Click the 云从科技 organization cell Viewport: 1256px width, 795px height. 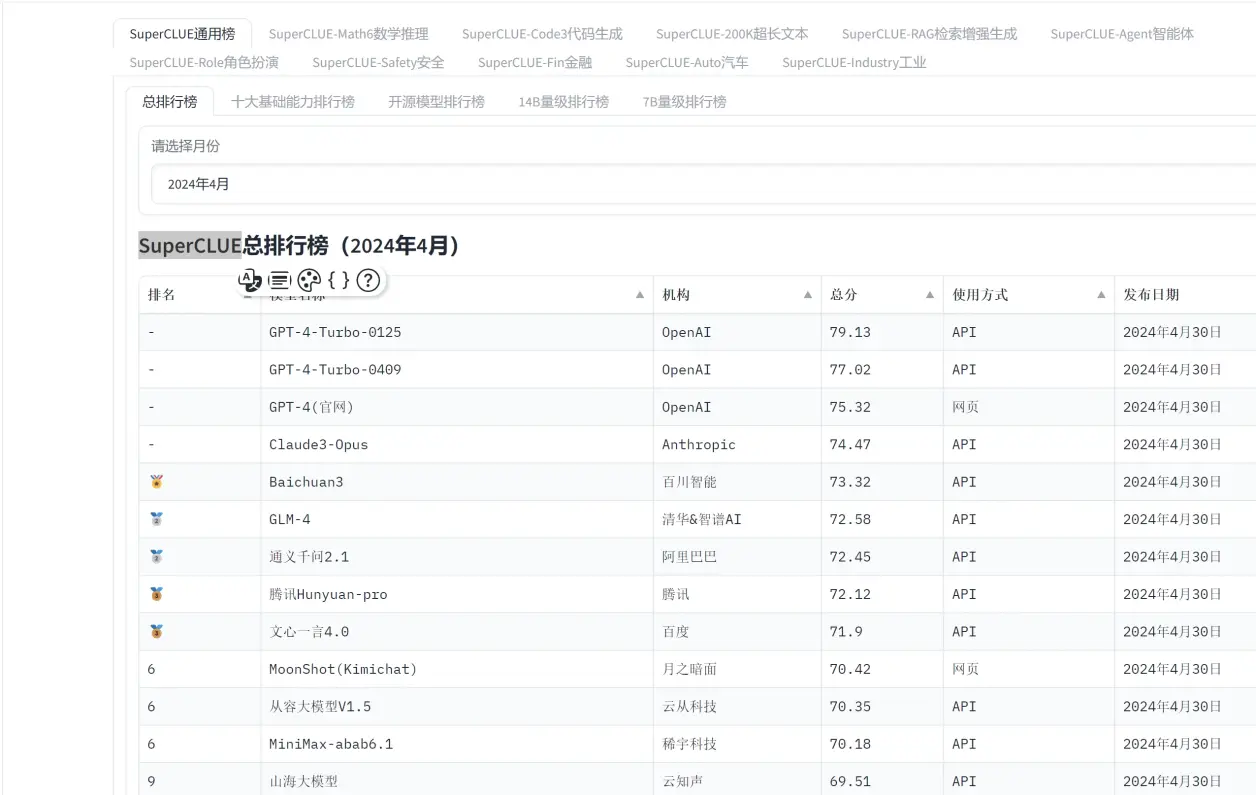(737, 707)
